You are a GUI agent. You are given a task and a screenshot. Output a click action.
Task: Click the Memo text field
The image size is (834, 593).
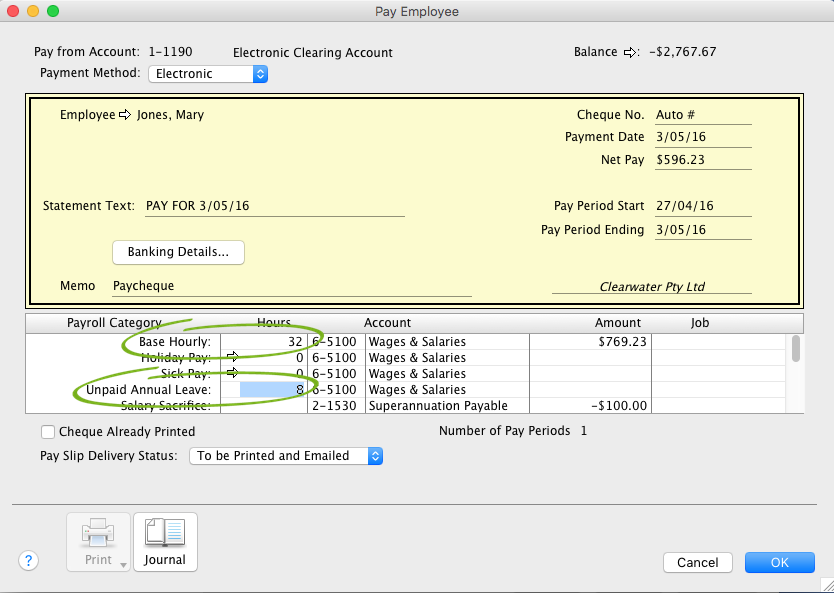290,286
